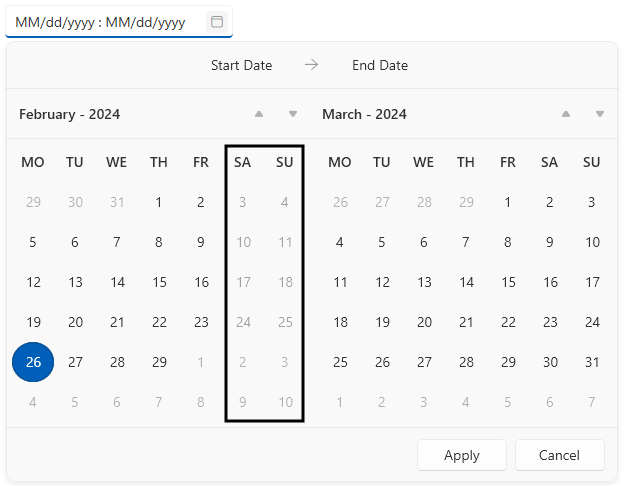Open February - 2024 month header
626x488 pixels.
pos(69,115)
